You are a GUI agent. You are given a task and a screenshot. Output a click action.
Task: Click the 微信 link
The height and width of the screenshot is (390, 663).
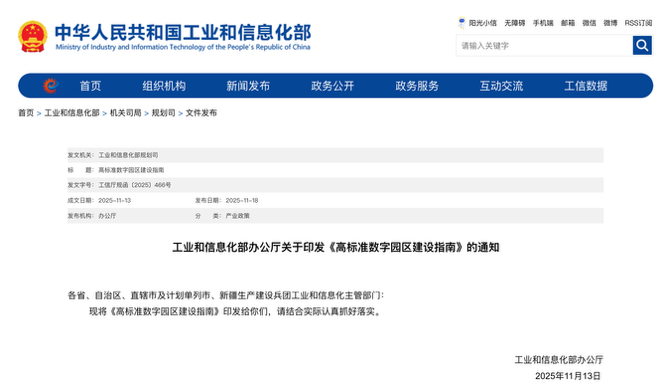coord(589,23)
